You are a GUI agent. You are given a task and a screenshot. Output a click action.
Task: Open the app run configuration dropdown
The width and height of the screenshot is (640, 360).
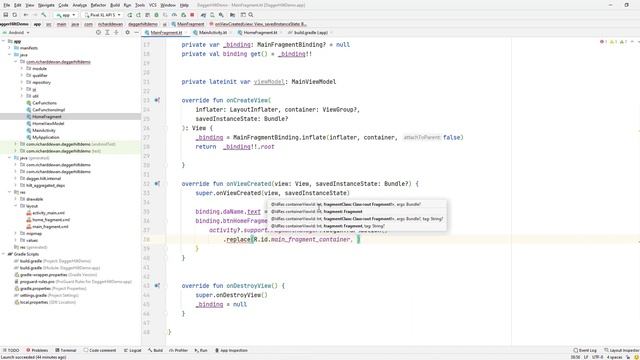pyautogui.click(x=66, y=15)
